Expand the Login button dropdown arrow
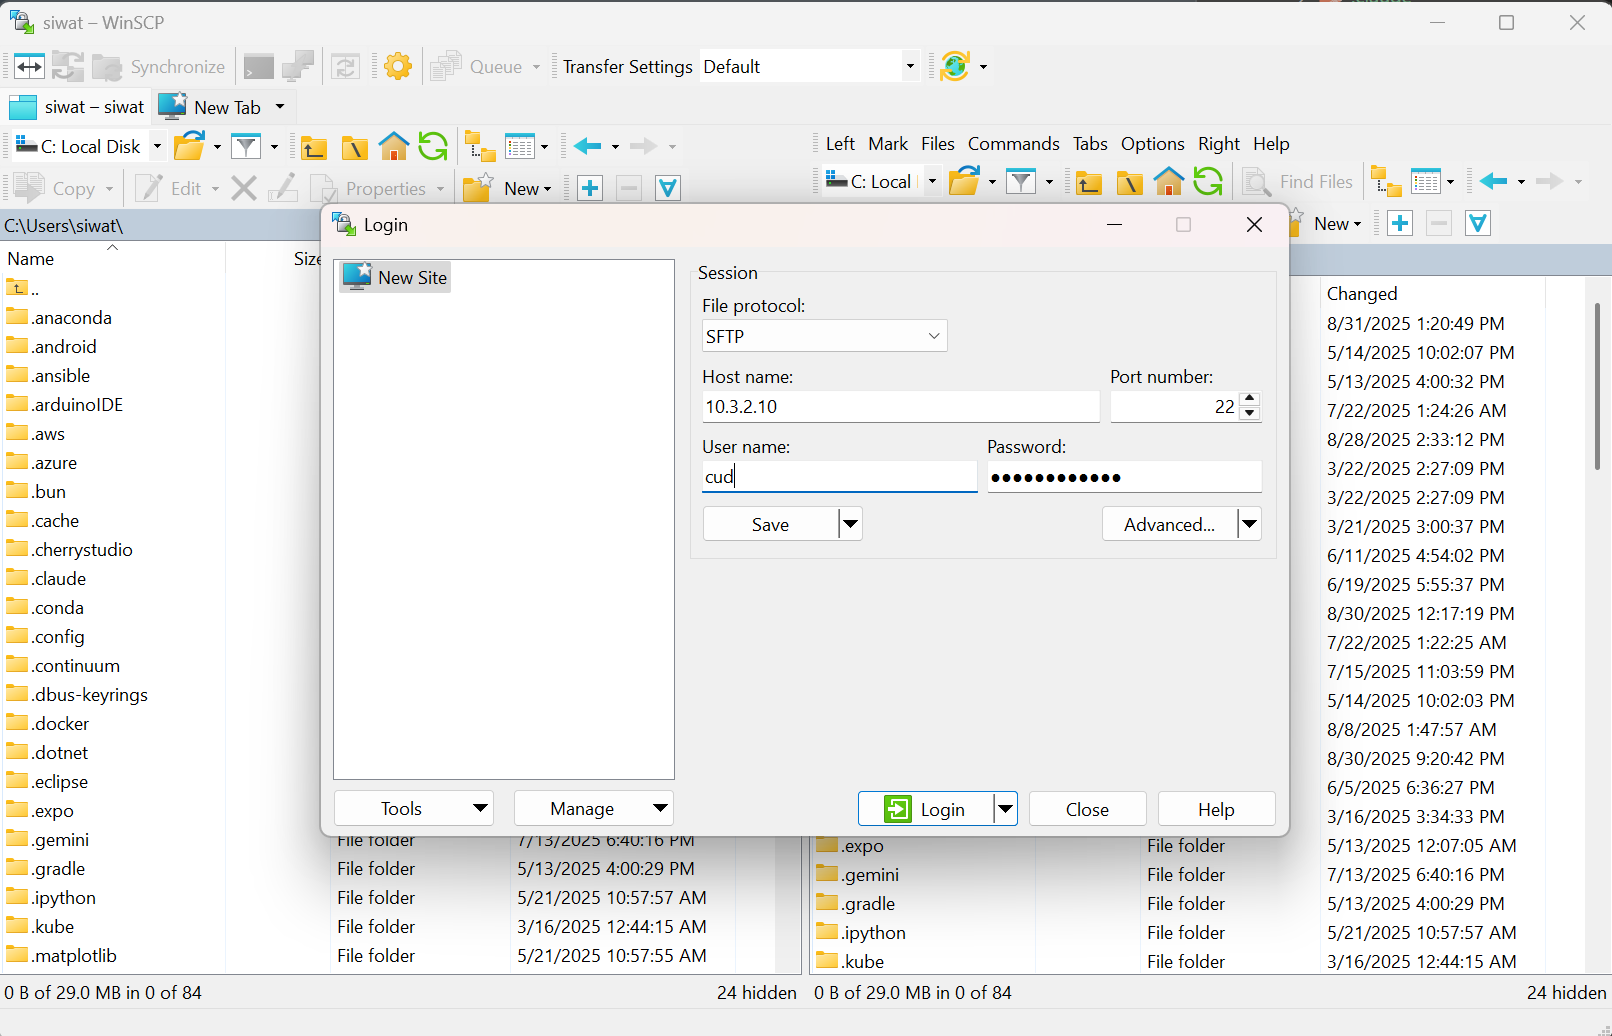The height and width of the screenshot is (1036, 1612). click(x=1005, y=809)
